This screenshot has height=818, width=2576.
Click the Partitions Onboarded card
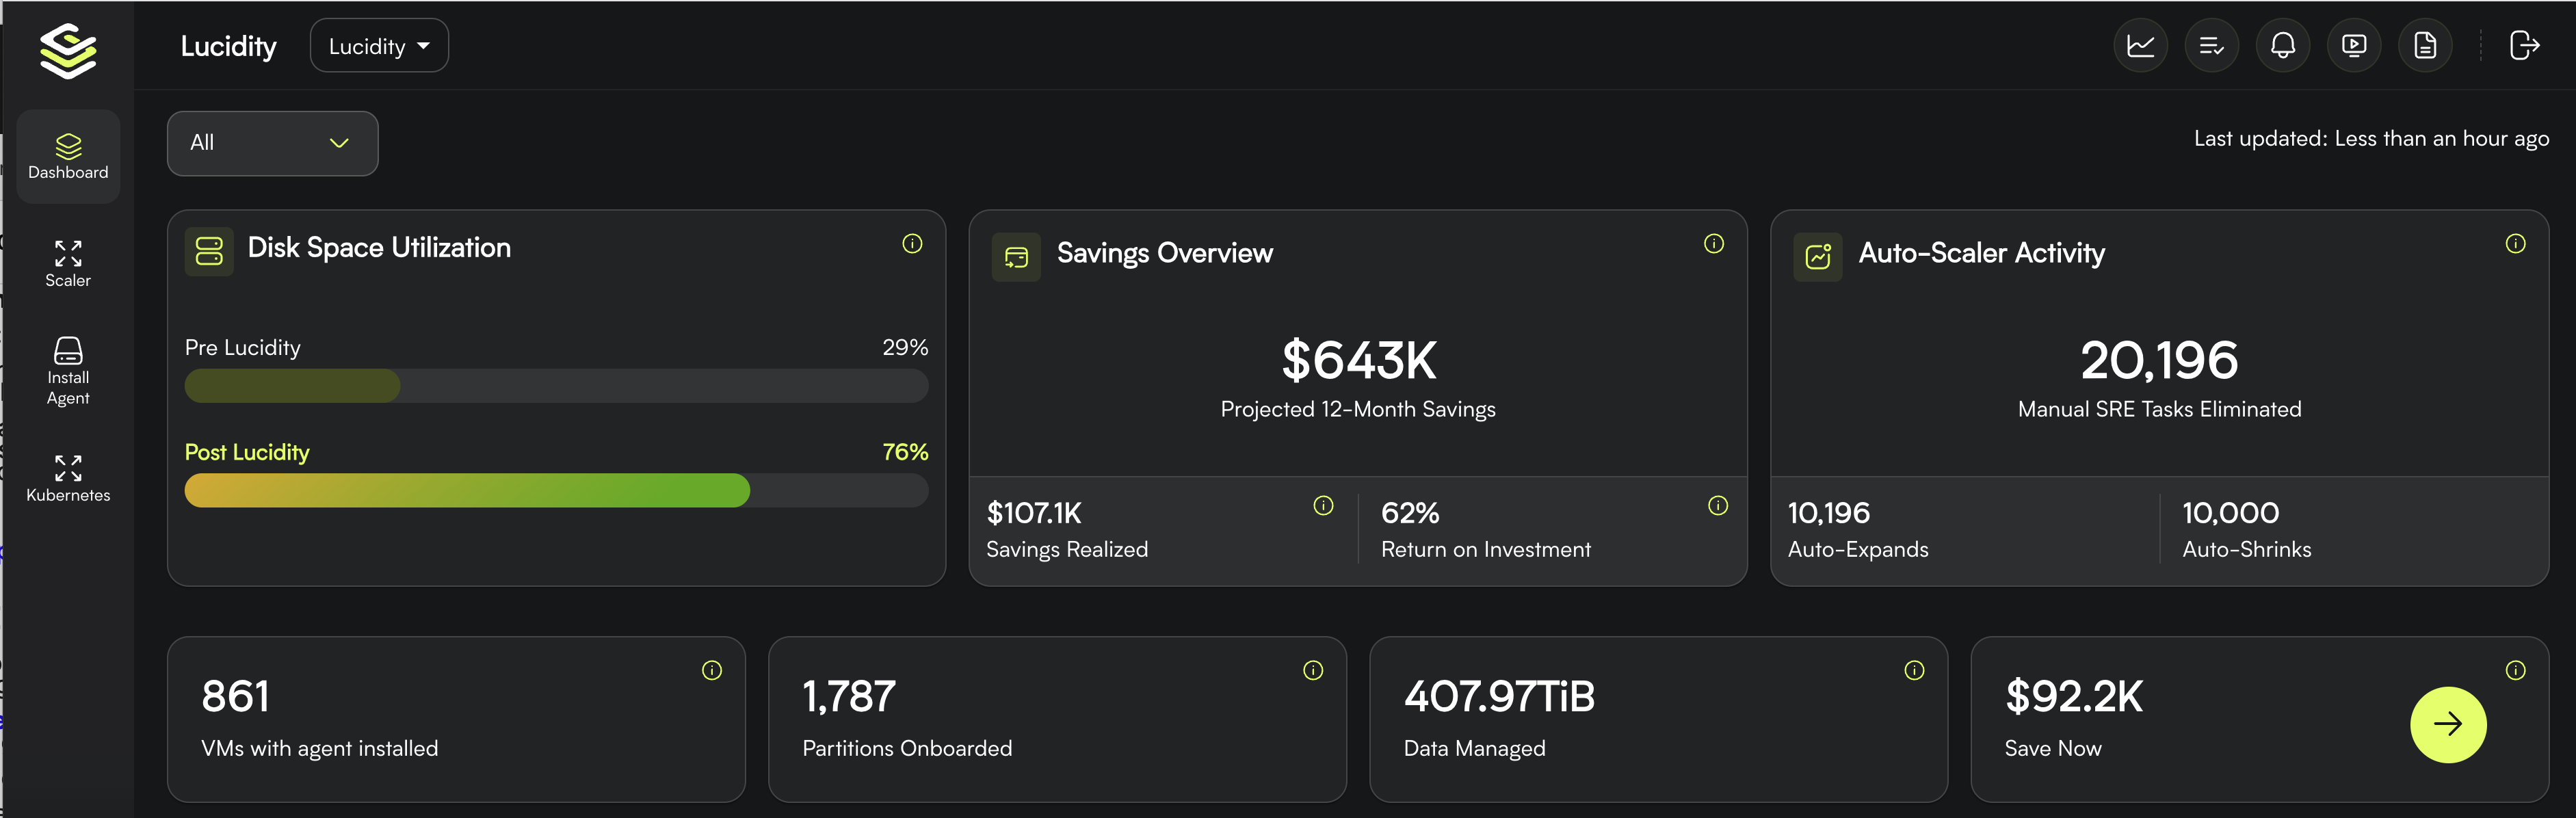(1057, 719)
